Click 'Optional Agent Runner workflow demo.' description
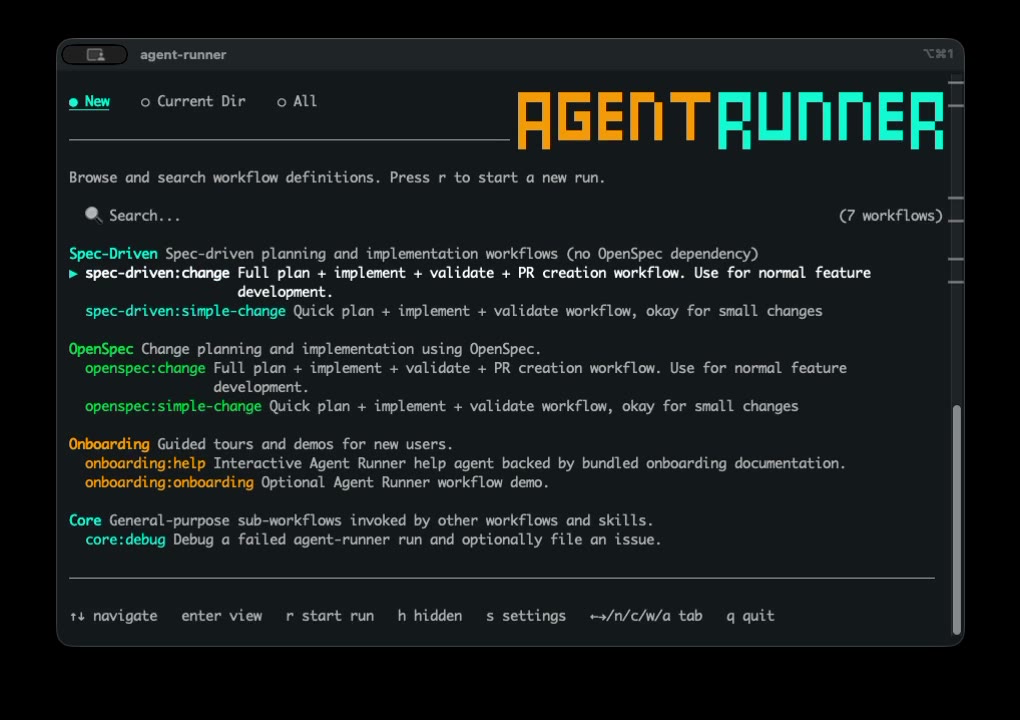 (405, 482)
